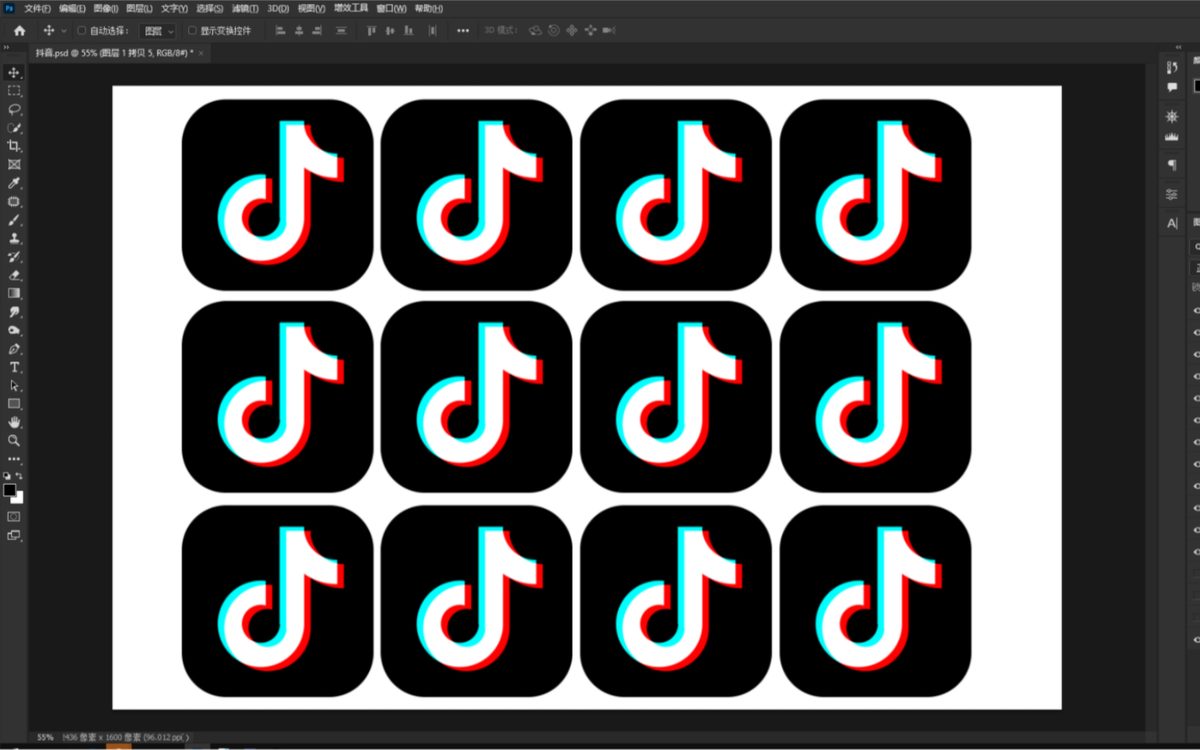Screen dimensions: 1200x750
Task: Click the foreground color swatch
Action: point(10,490)
